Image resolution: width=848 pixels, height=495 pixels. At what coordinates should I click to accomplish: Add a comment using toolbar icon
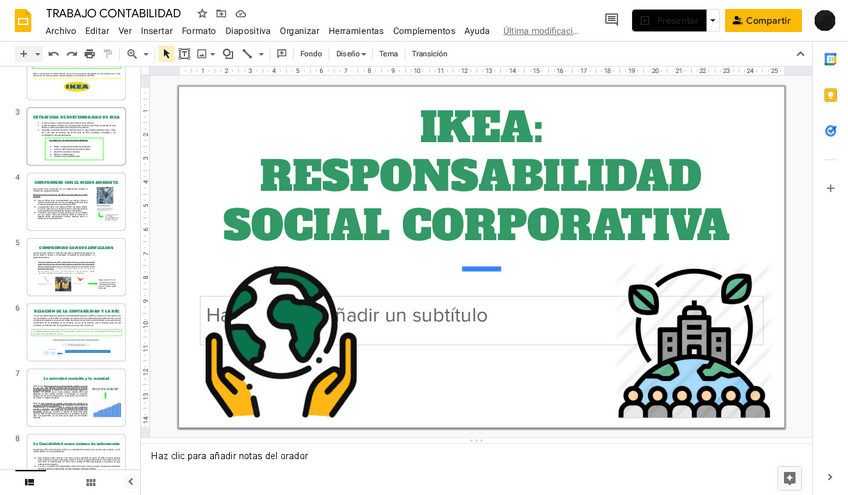(281, 54)
